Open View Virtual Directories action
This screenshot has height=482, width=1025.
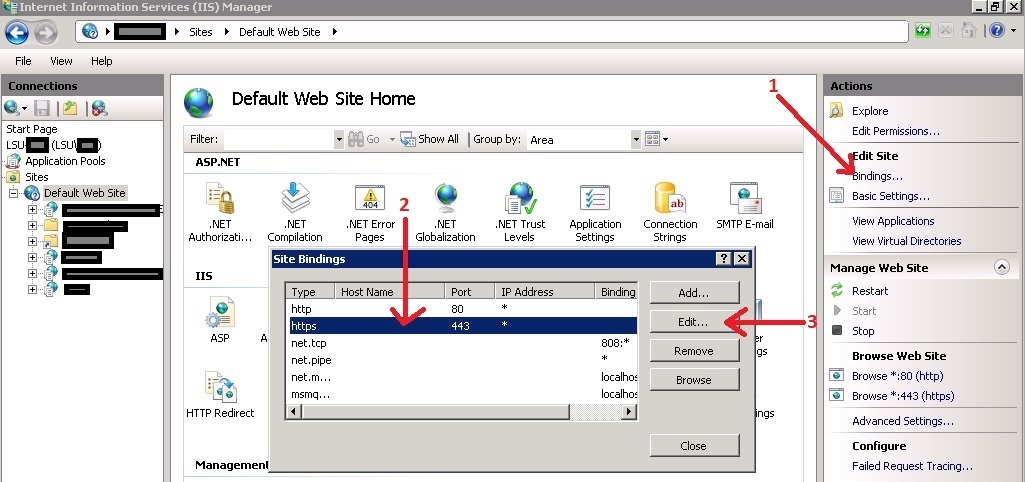[907, 241]
